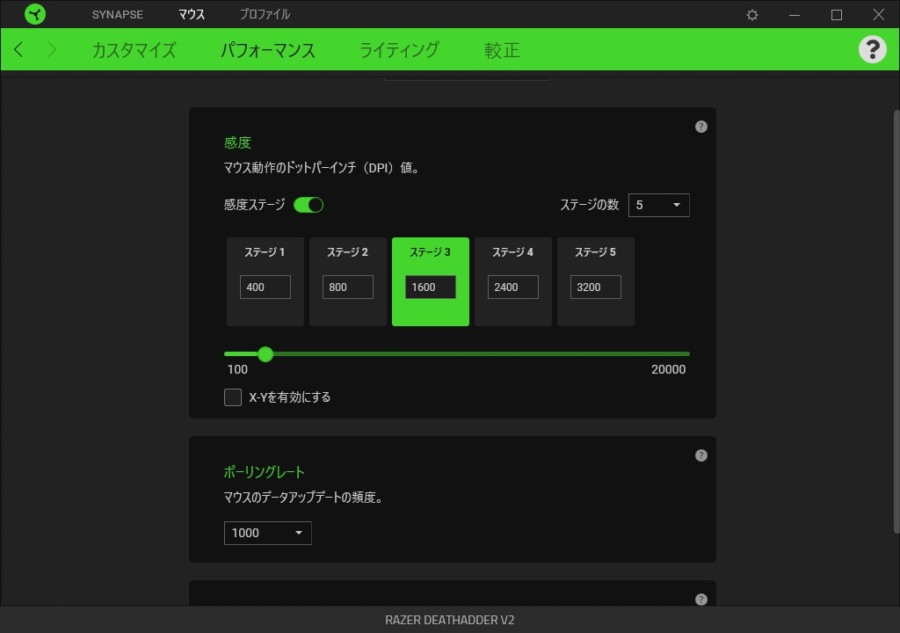
Task: Expand the ステージの数 dropdown
Action: pos(658,205)
